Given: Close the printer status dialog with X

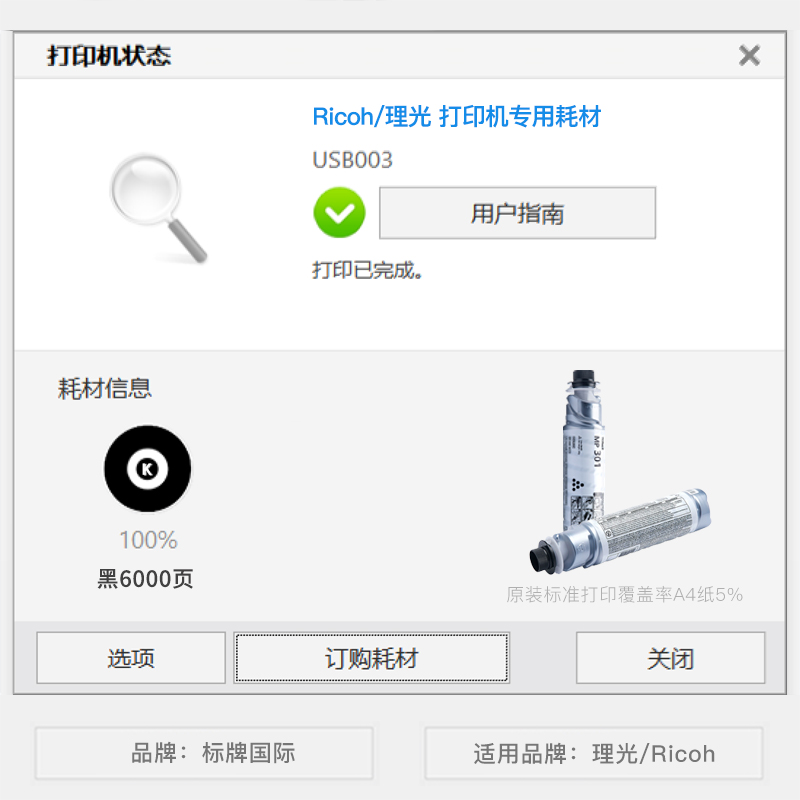Looking at the screenshot, I should (749, 55).
